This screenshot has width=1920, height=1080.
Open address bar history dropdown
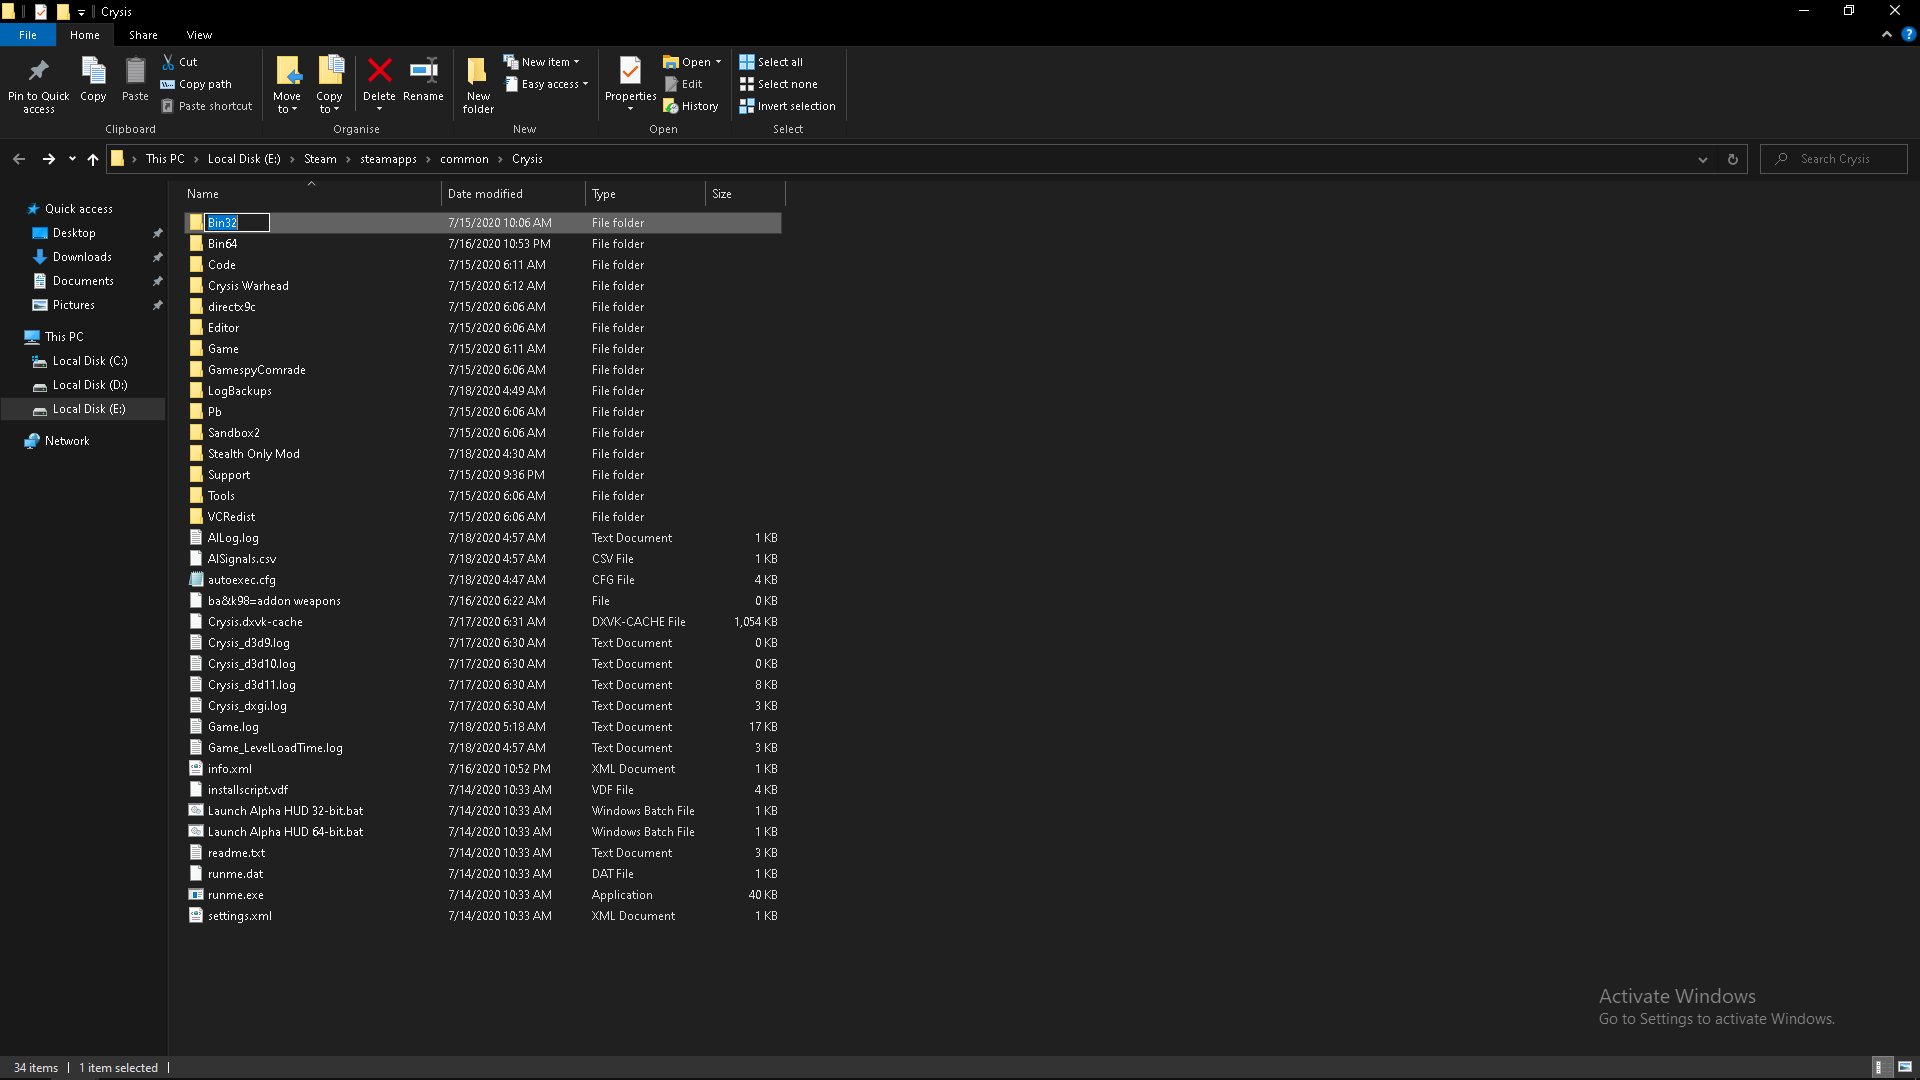(x=1703, y=159)
